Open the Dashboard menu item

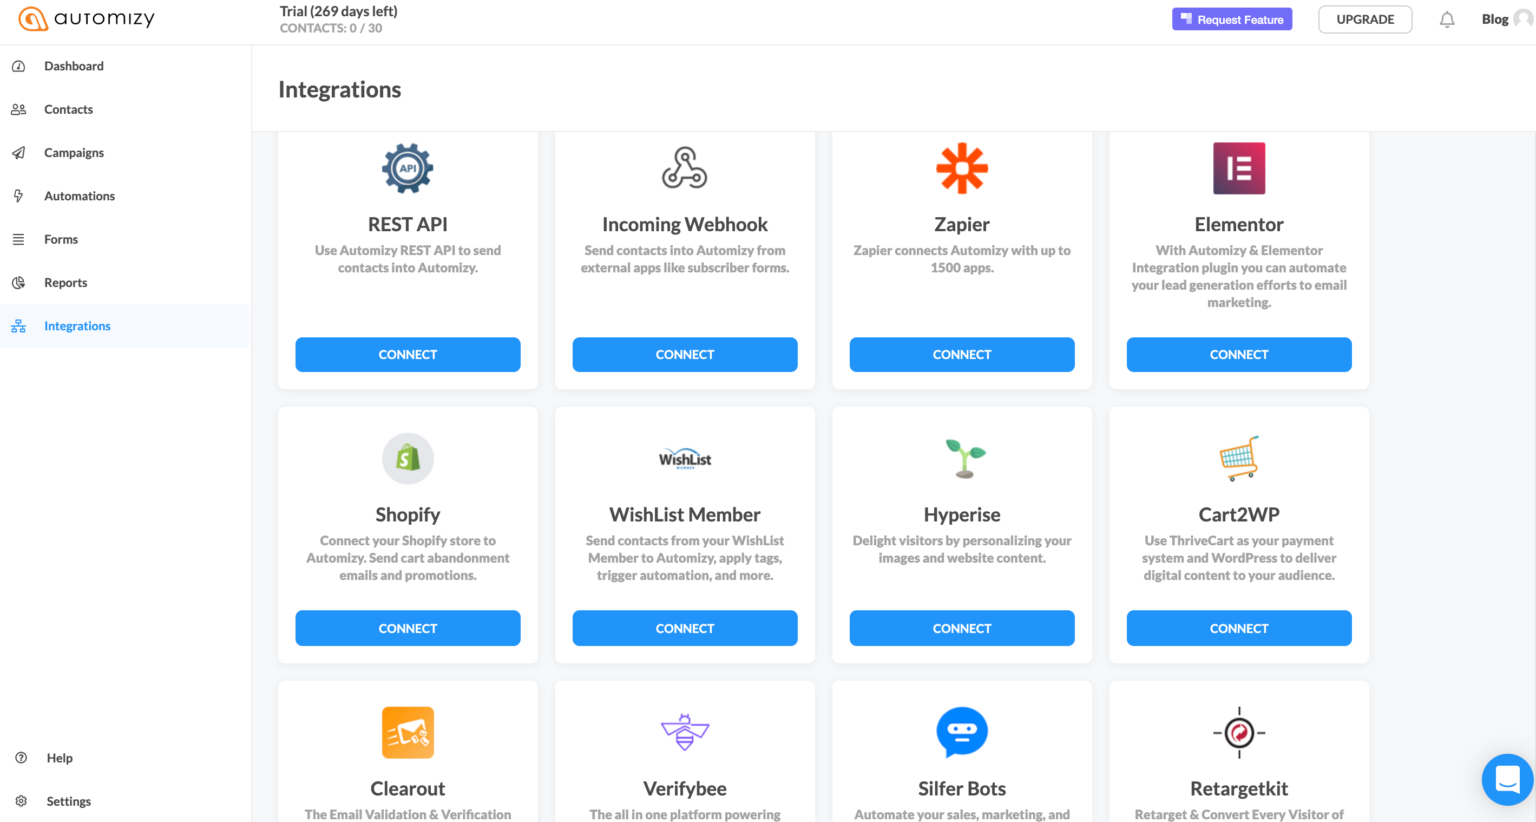pyautogui.click(x=73, y=66)
